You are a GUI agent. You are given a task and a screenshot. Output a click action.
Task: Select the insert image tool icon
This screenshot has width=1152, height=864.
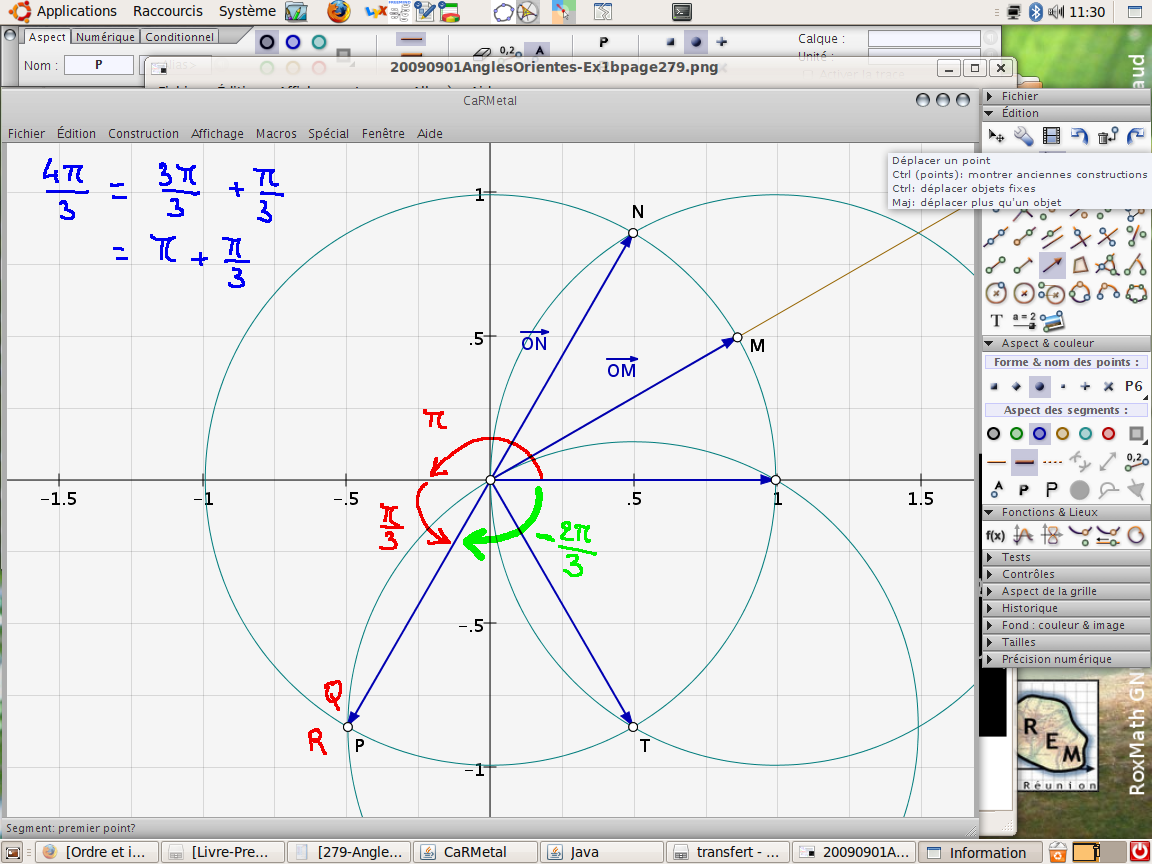(1051, 321)
